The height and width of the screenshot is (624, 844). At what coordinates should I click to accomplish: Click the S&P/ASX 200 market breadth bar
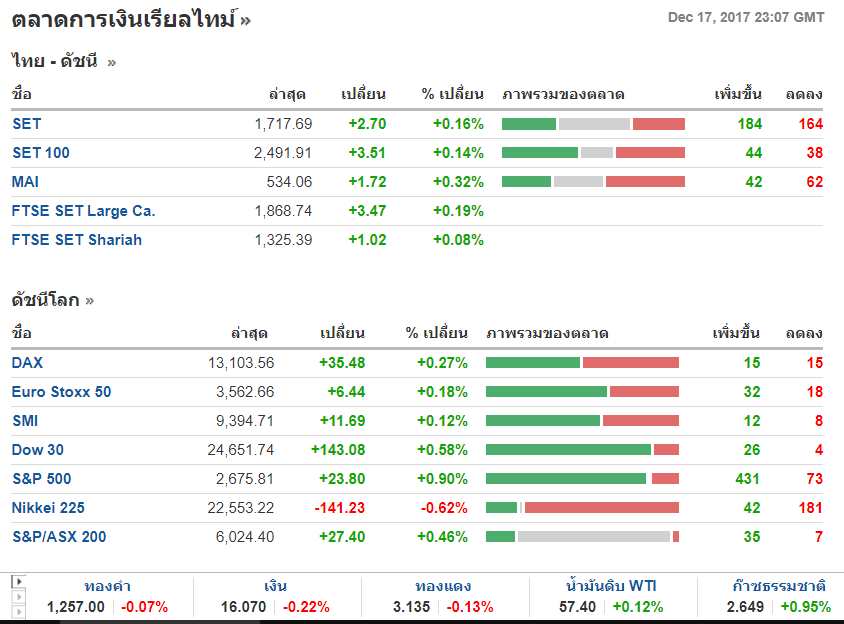pos(582,537)
